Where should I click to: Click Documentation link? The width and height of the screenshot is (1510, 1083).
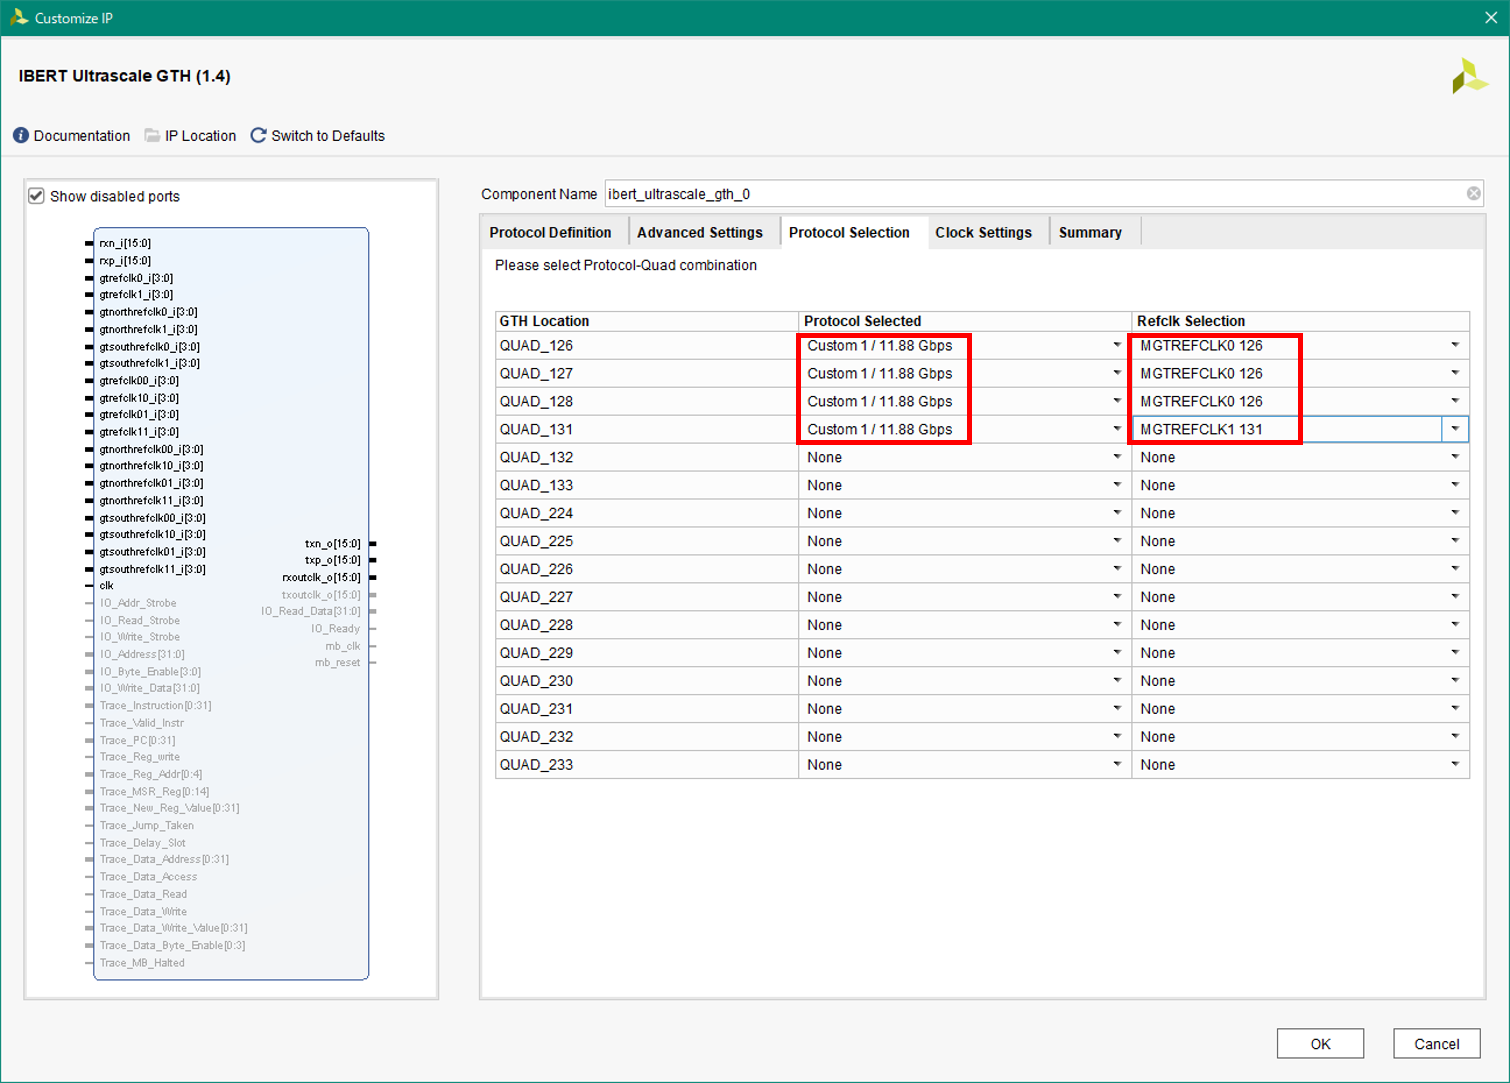(x=82, y=136)
